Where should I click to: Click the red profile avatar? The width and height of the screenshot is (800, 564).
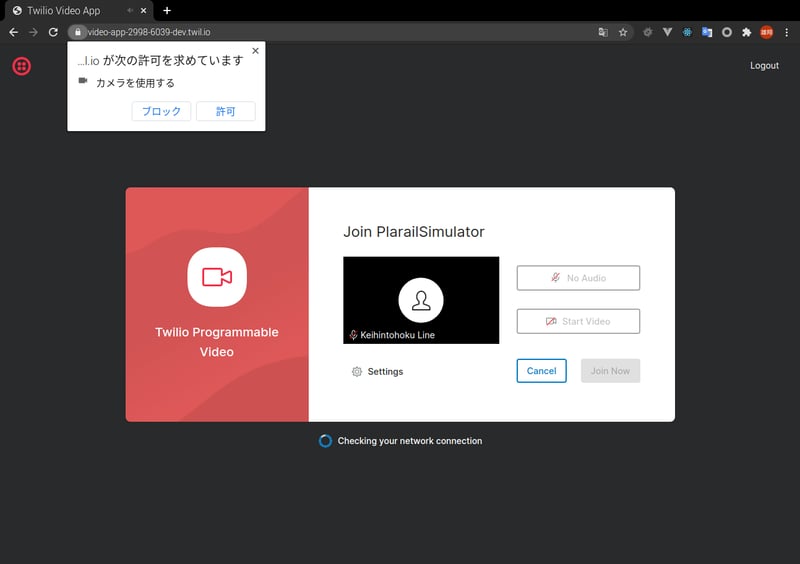pos(766,32)
